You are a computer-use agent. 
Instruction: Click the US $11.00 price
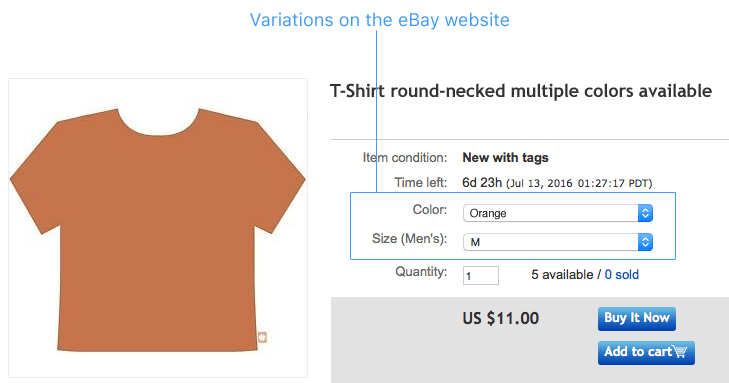point(501,318)
